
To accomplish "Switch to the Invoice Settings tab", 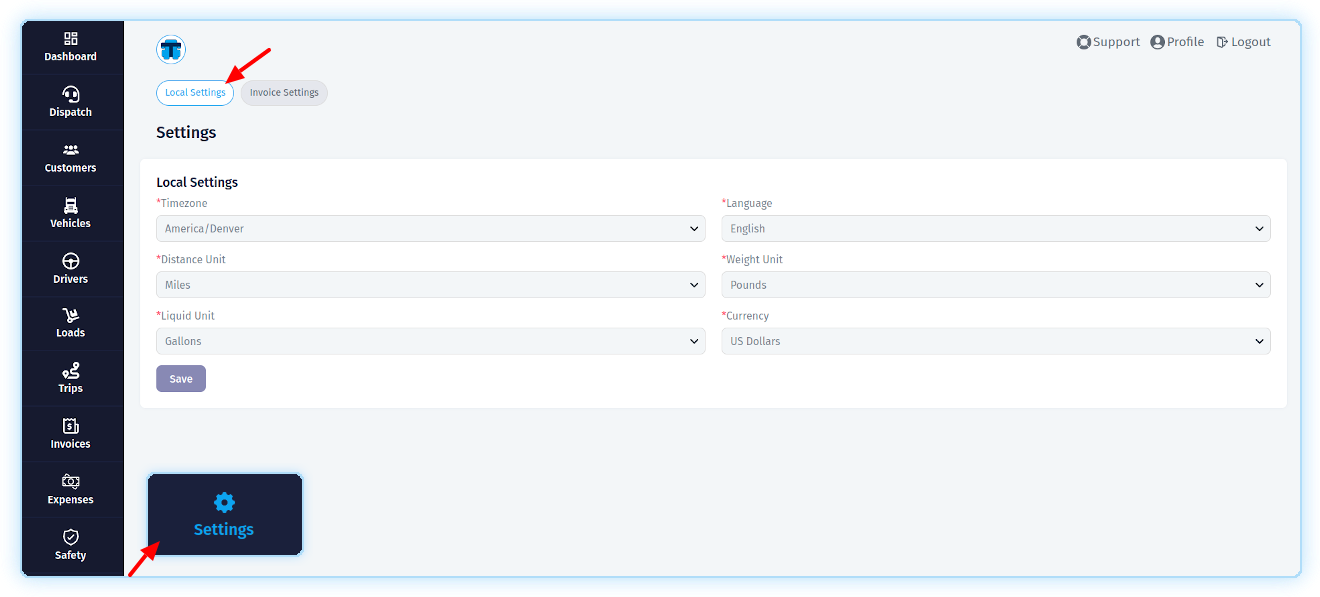I will coord(284,93).
